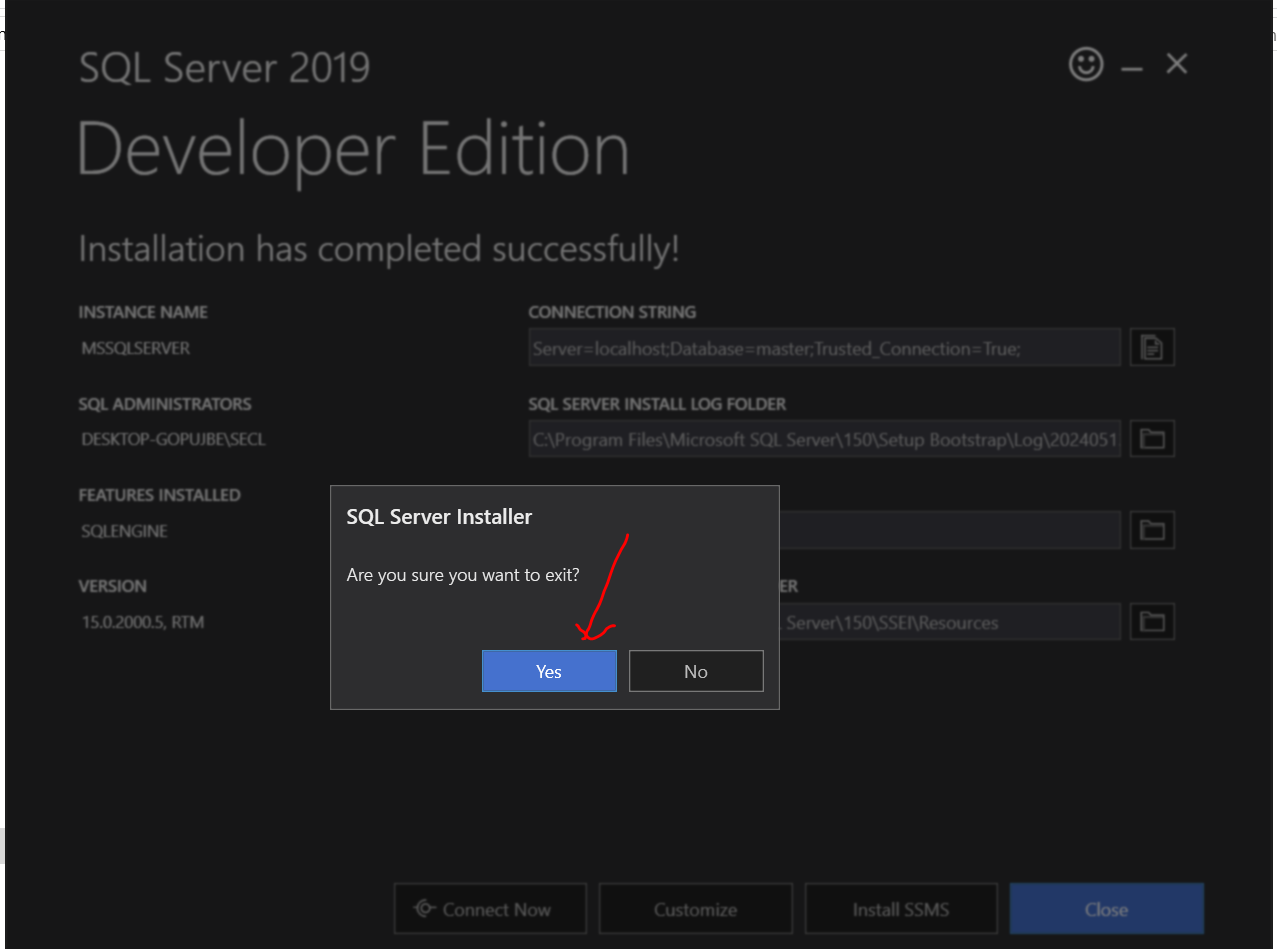Open the folder icon beside the SSEI\Resources path

click(1152, 622)
